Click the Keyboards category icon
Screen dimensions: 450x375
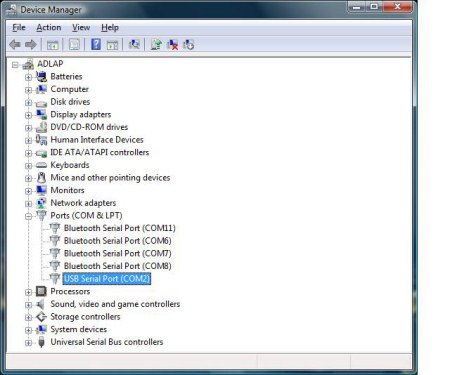41,165
